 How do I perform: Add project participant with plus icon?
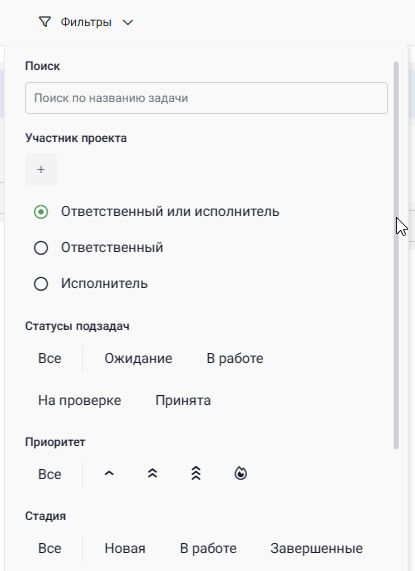[x=41, y=170]
